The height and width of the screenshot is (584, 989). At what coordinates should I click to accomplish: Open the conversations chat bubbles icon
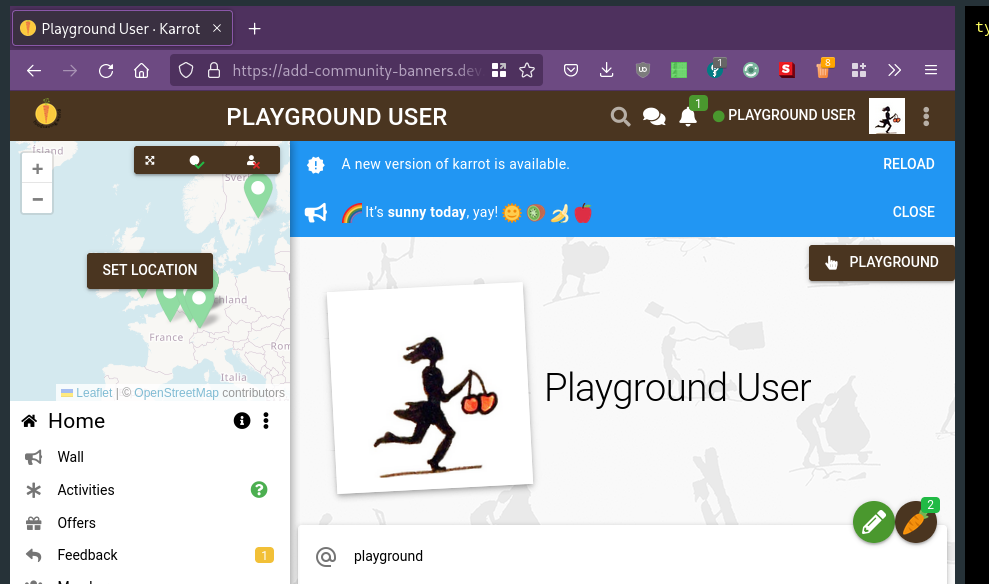(653, 117)
